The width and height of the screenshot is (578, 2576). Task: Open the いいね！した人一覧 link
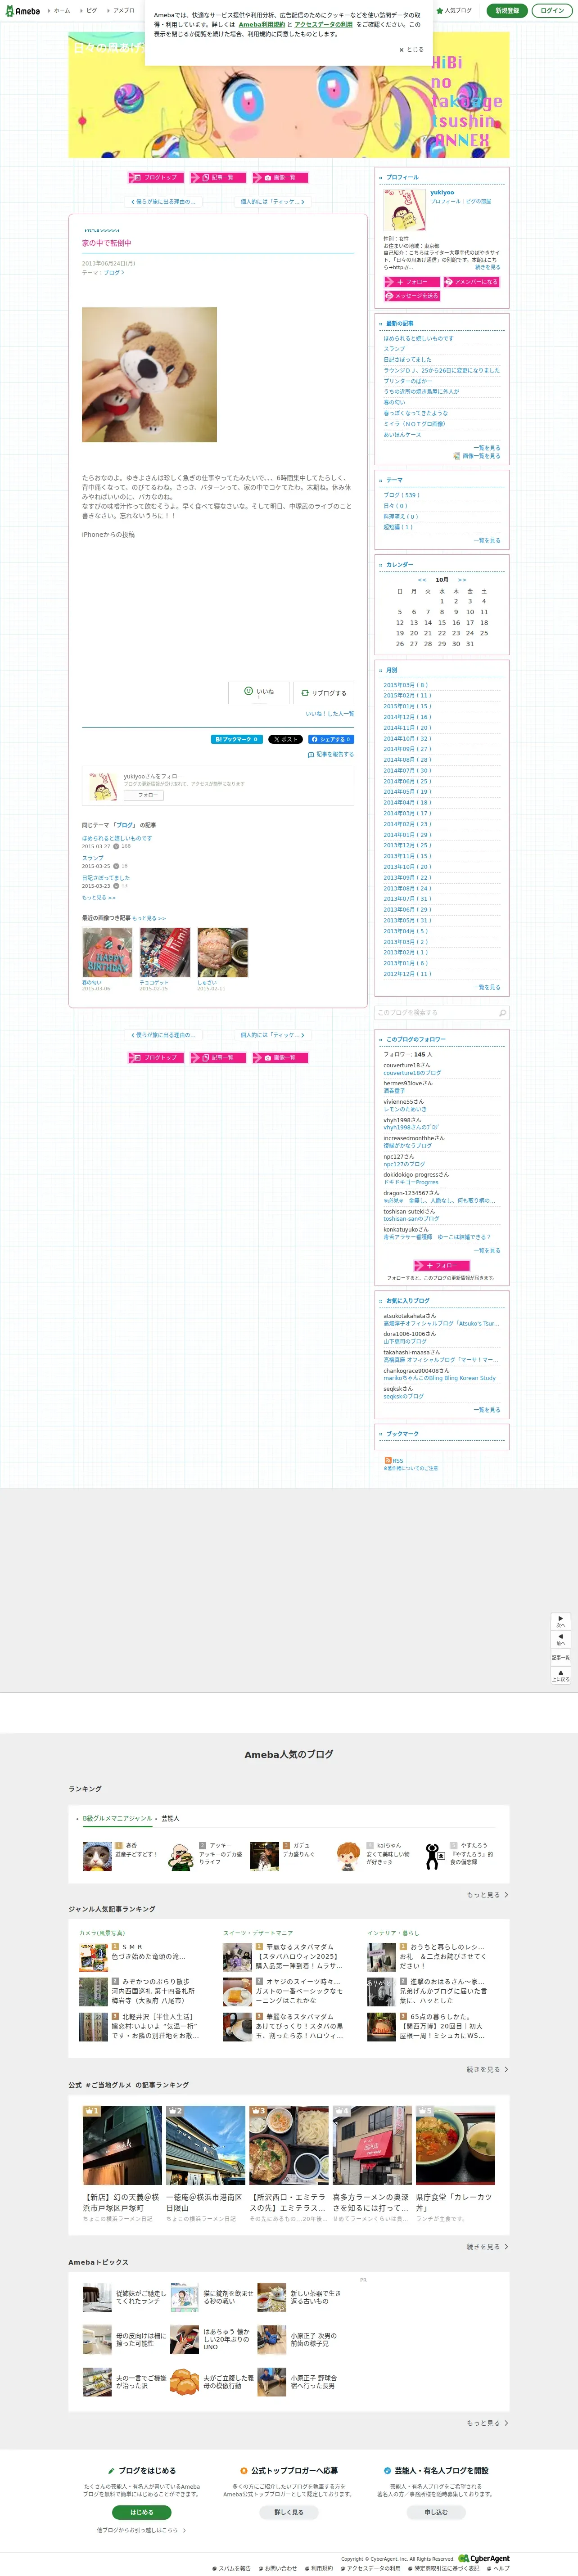(x=330, y=714)
